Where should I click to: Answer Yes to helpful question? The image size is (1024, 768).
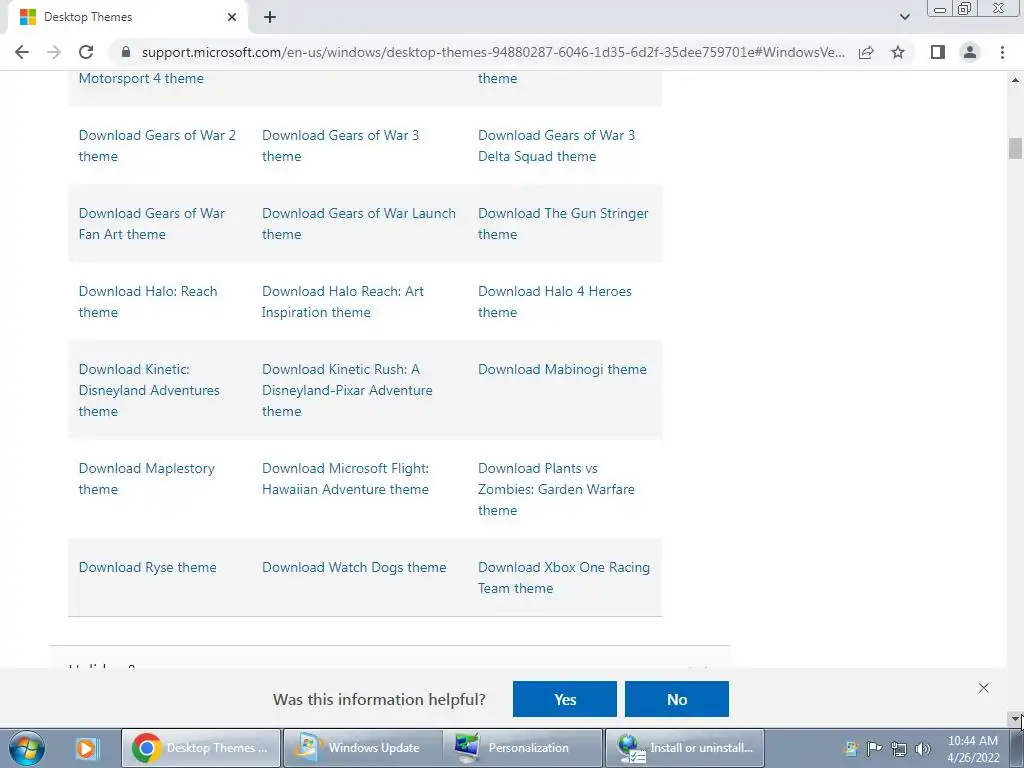[565, 699]
